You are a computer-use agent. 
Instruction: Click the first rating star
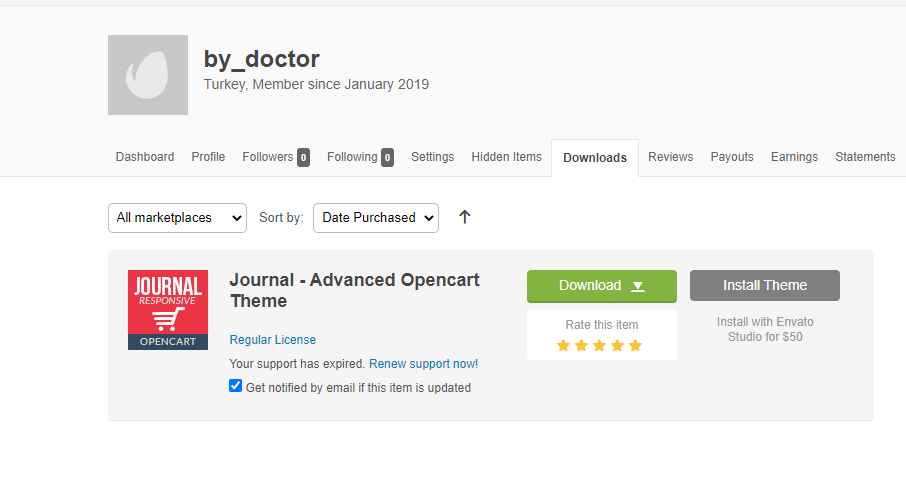[563, 346]
